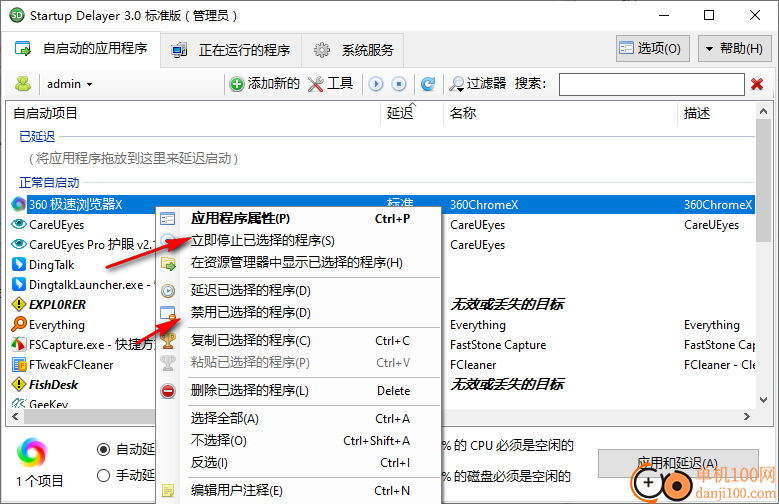Open the 帮助(H) dropdown menu

(x=734, y=49)
